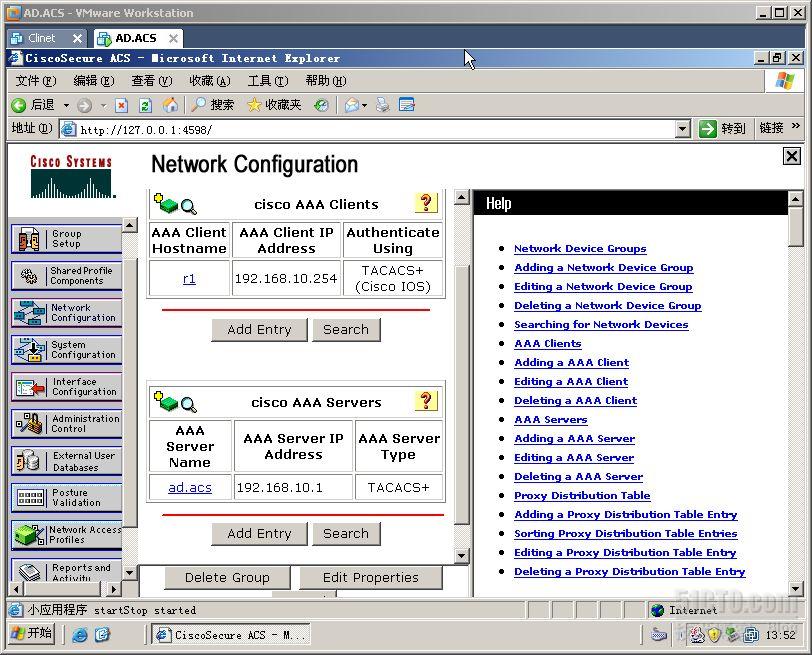This screenshot has width=812, height=655.
Task: Open Network Device Groups help link
Action: coord(580,249)
